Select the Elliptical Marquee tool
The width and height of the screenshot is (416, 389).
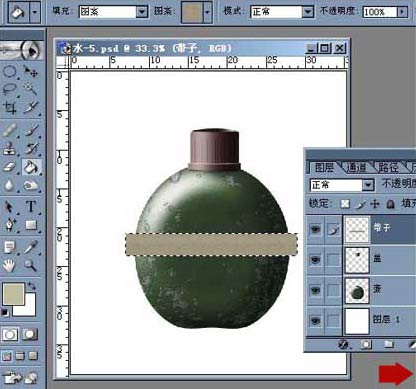[x=10, y=71]
